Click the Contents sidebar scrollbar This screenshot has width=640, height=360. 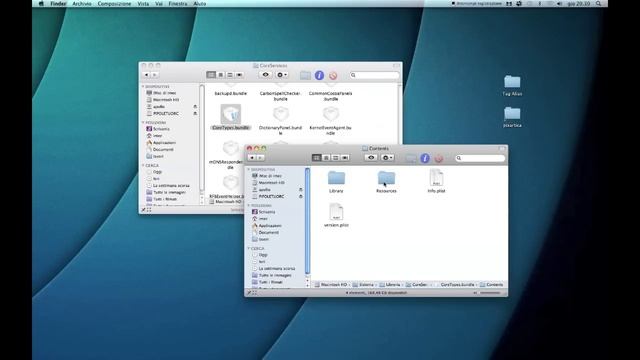(x=307, y=221)
